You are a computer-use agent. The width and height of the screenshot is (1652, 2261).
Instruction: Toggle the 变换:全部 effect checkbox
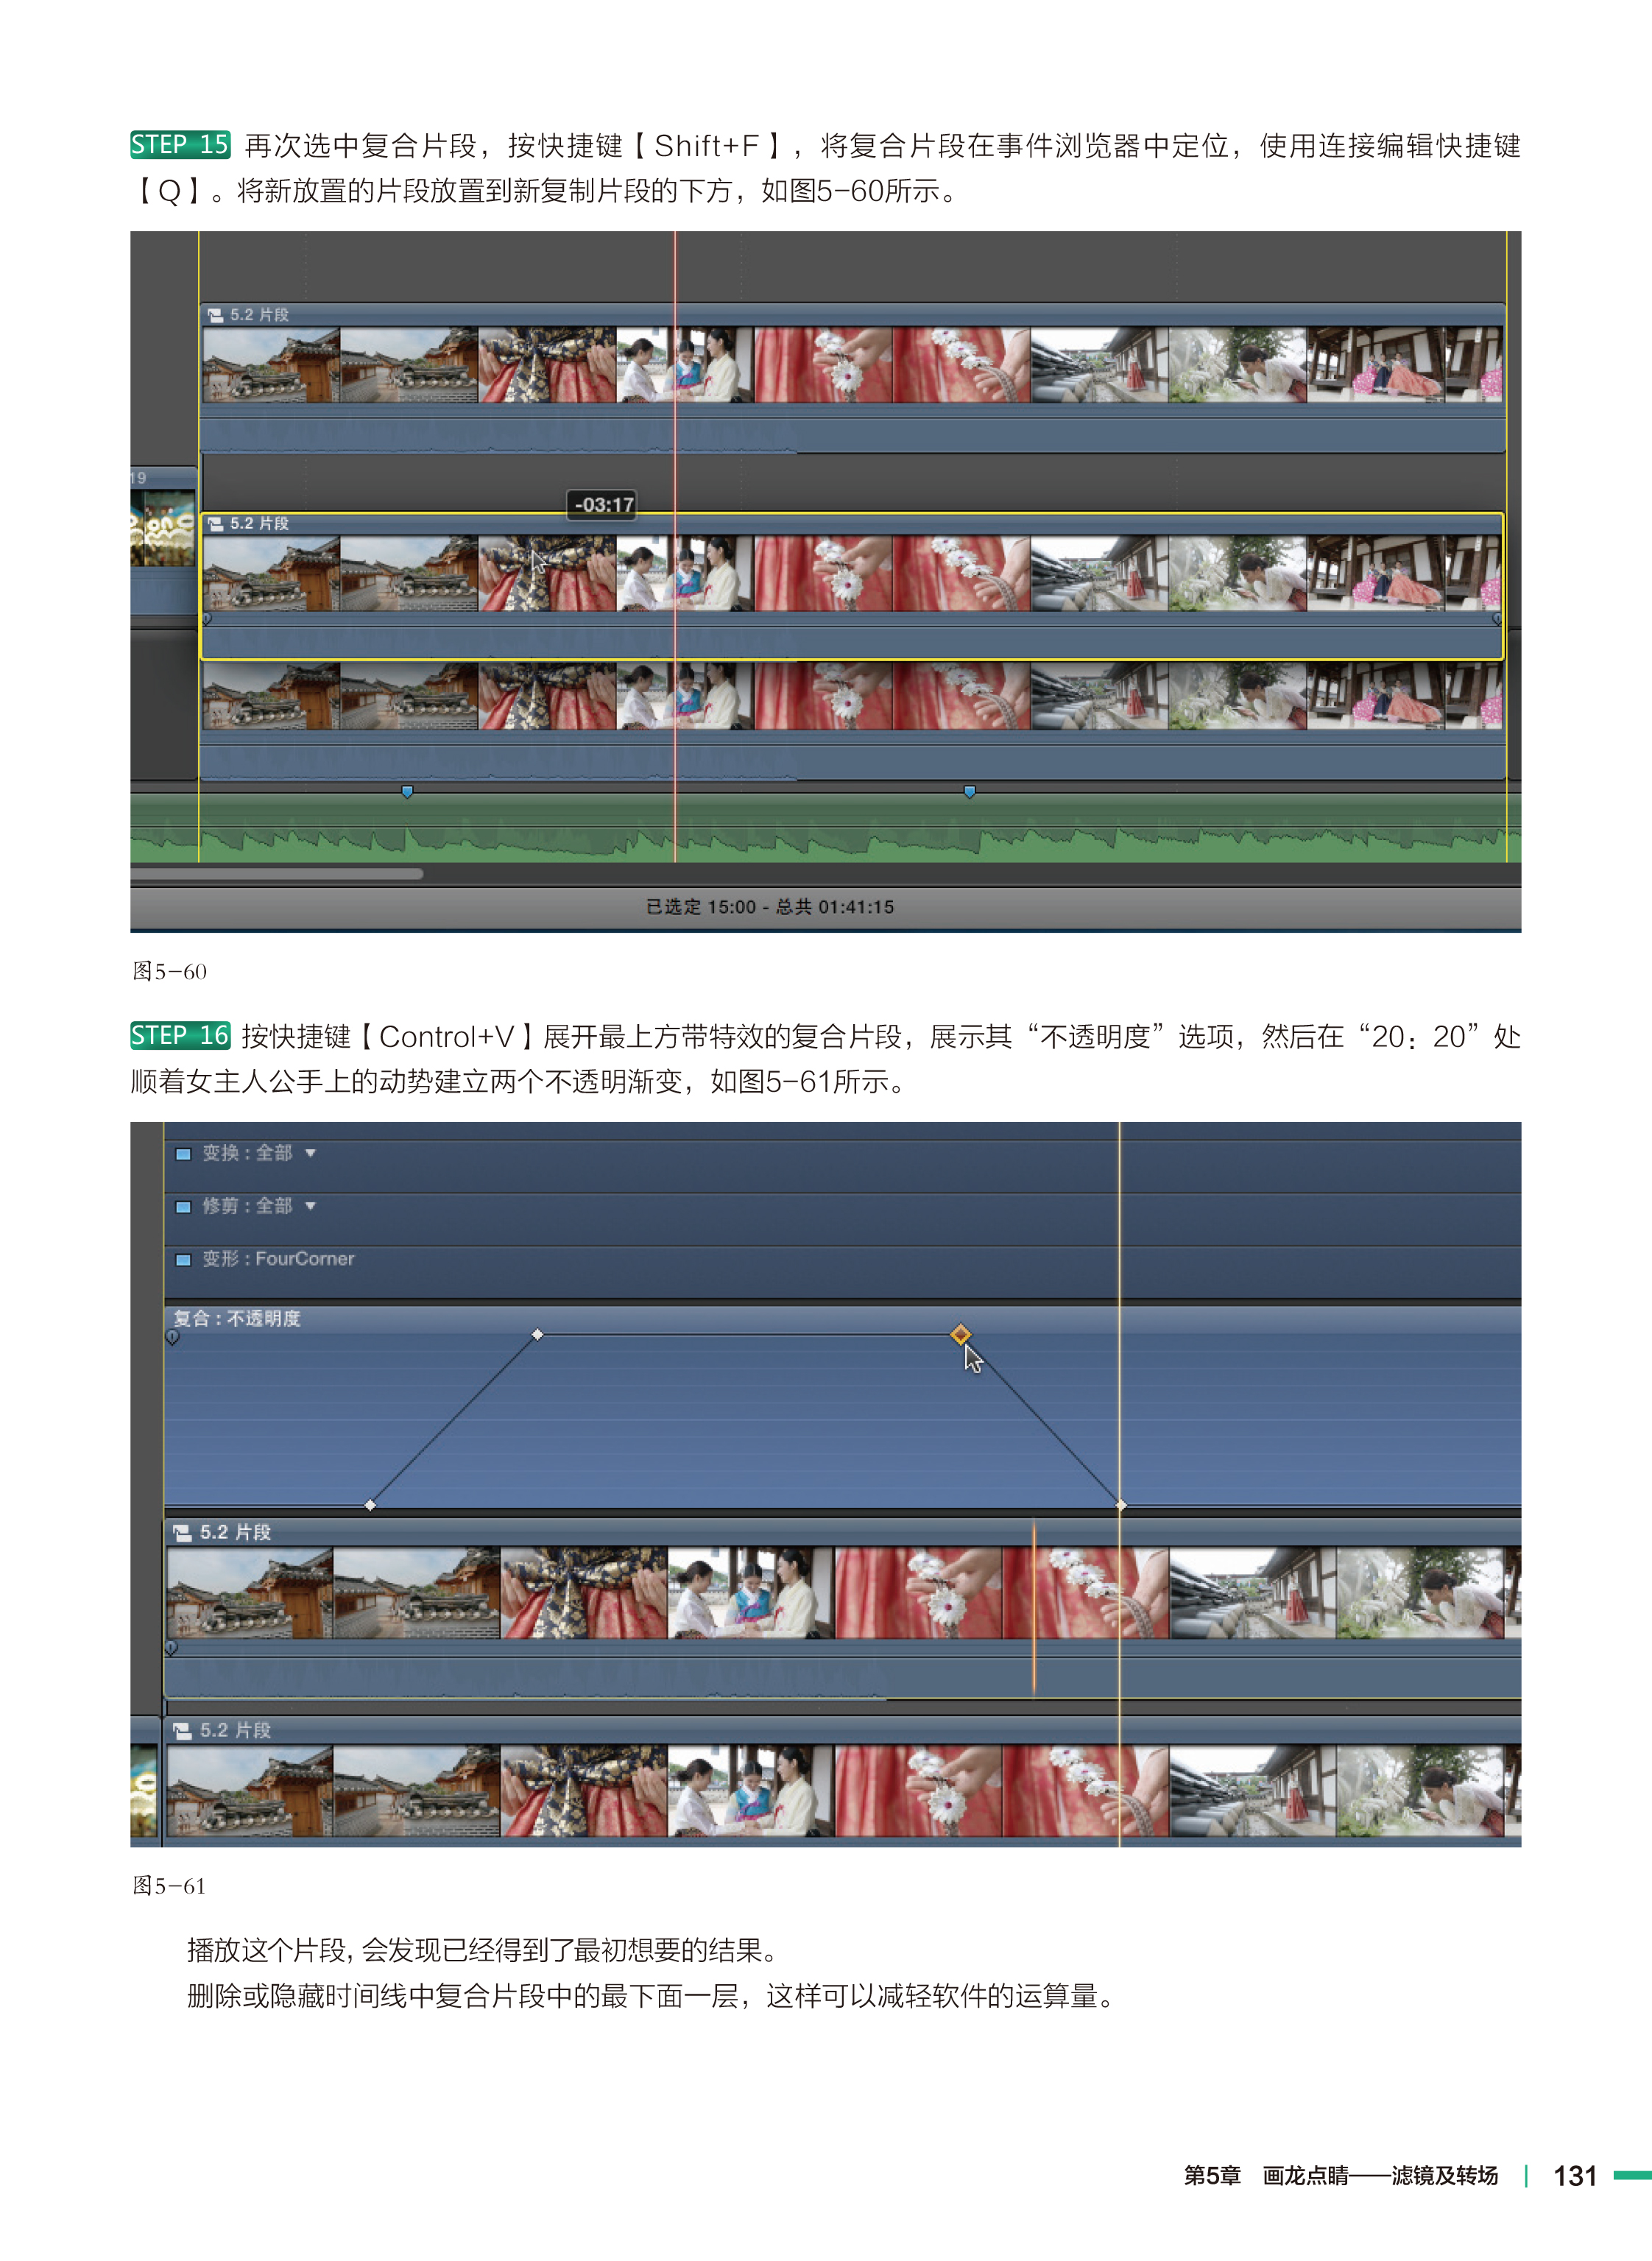[x=183, y=1154]
